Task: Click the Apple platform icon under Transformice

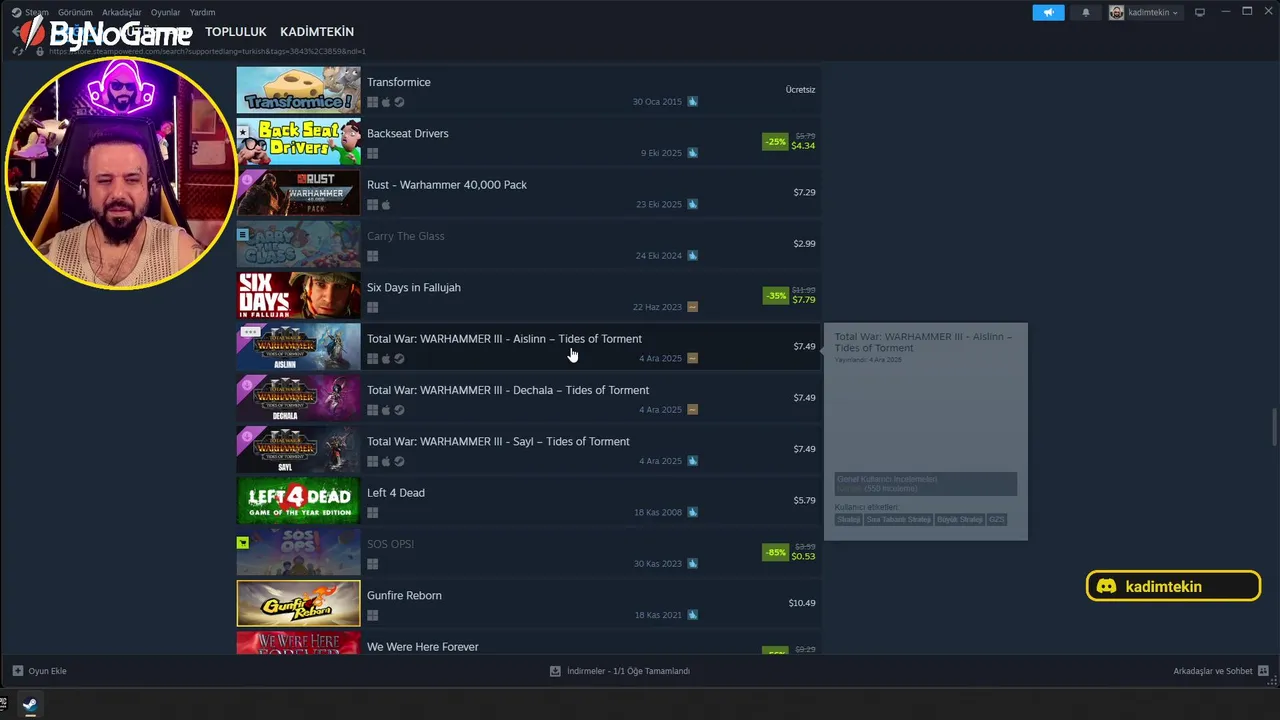Action: [x=386, y=102]
